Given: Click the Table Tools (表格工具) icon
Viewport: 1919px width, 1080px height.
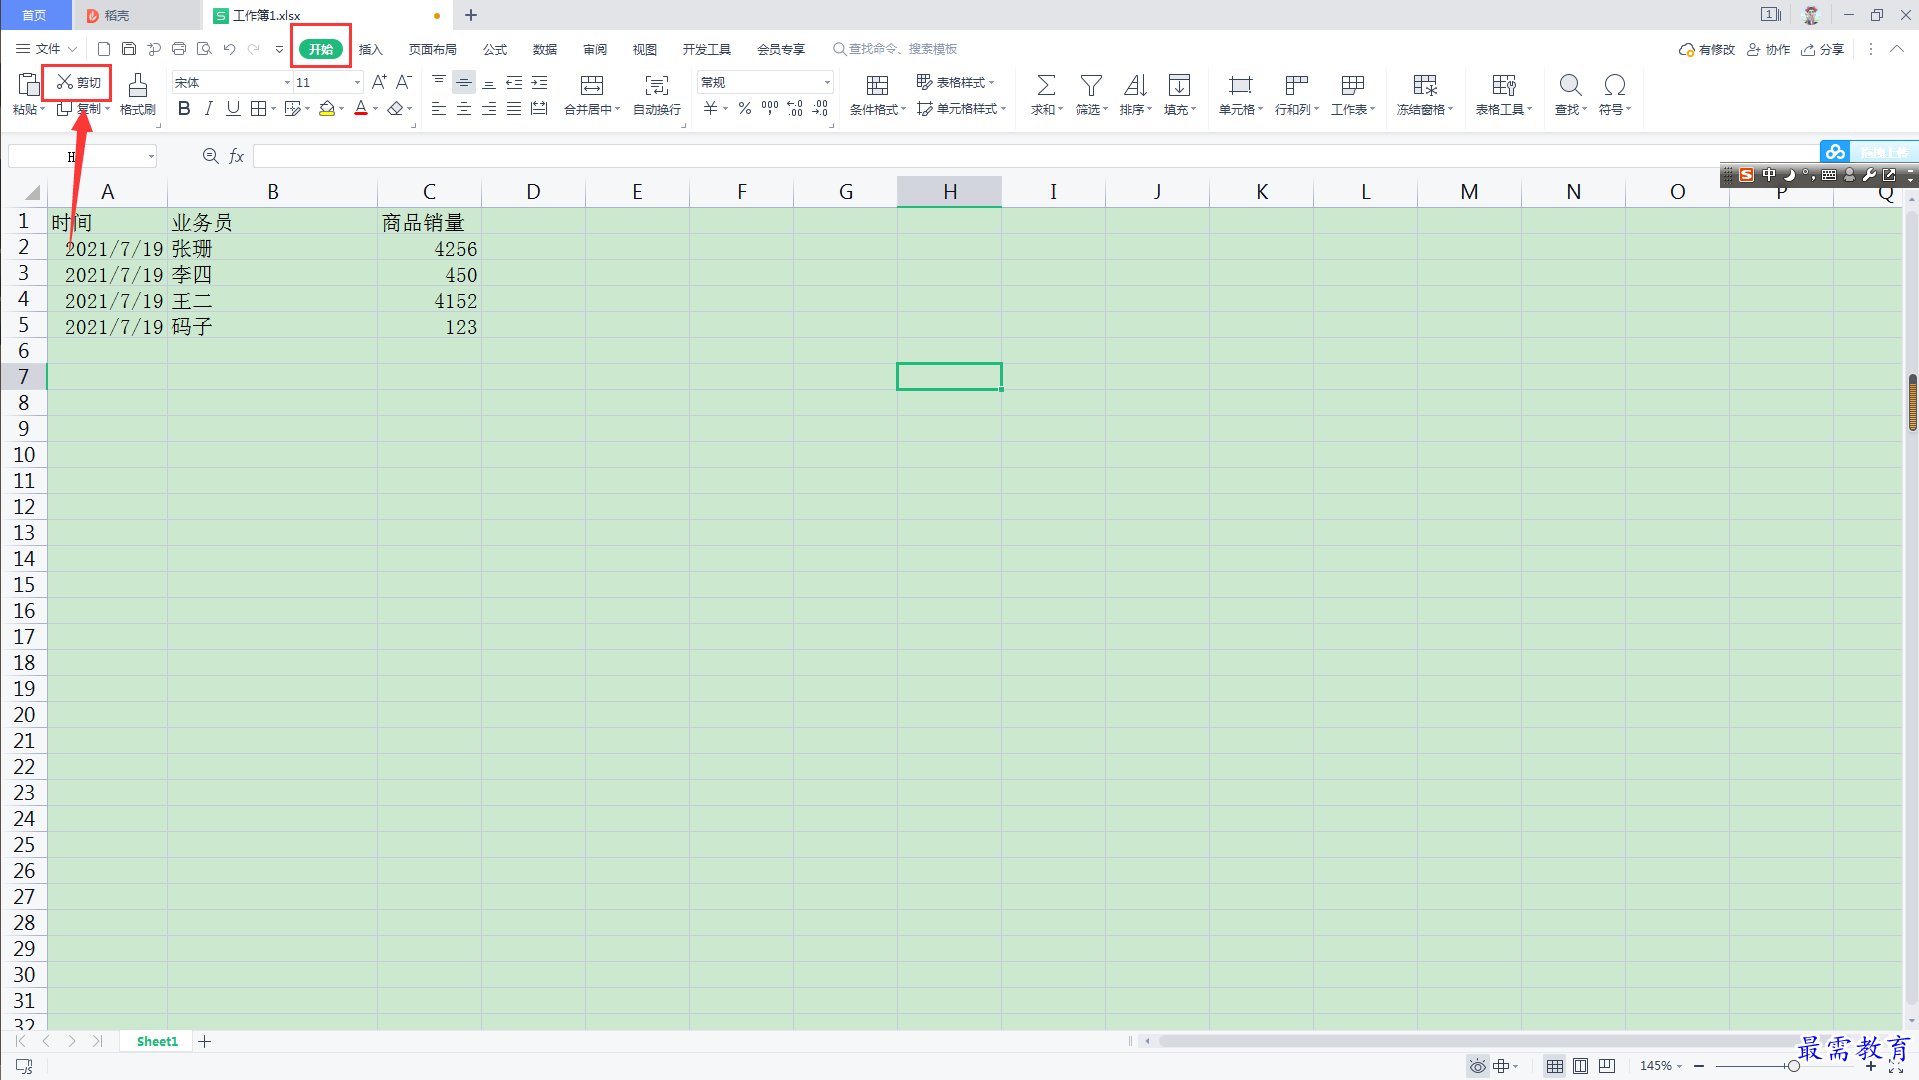Looking at the screenshot, I should point(1504,85).
